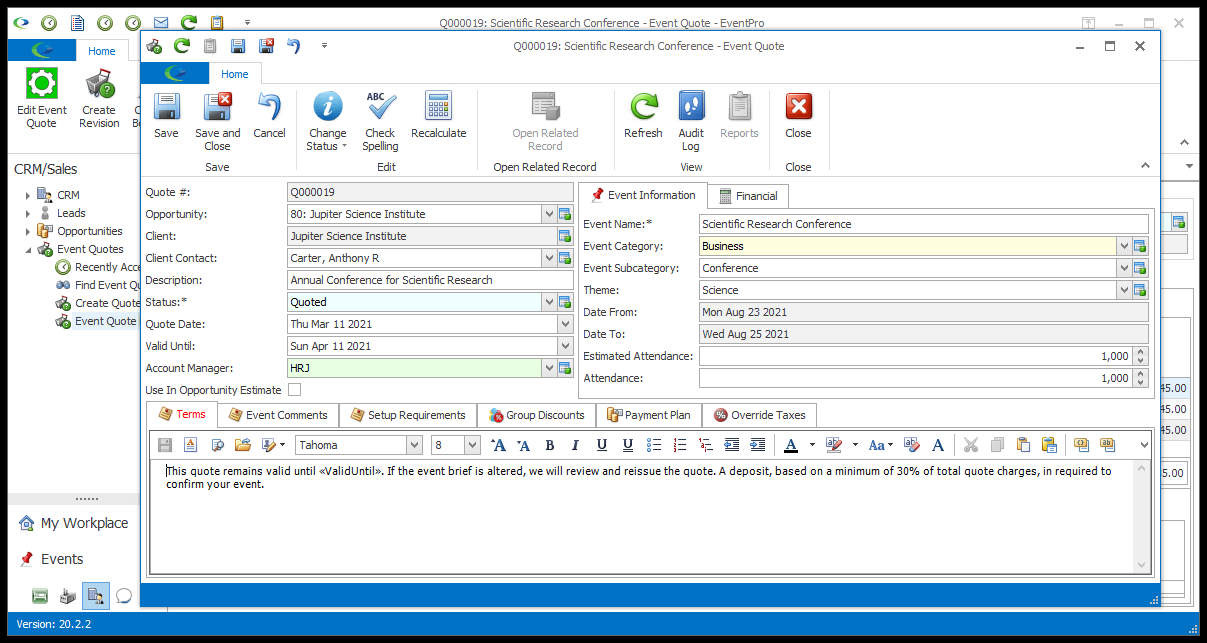Open quick access toolbar customize arrow in quote window
1207x643 pixels.
pos(324,46)
